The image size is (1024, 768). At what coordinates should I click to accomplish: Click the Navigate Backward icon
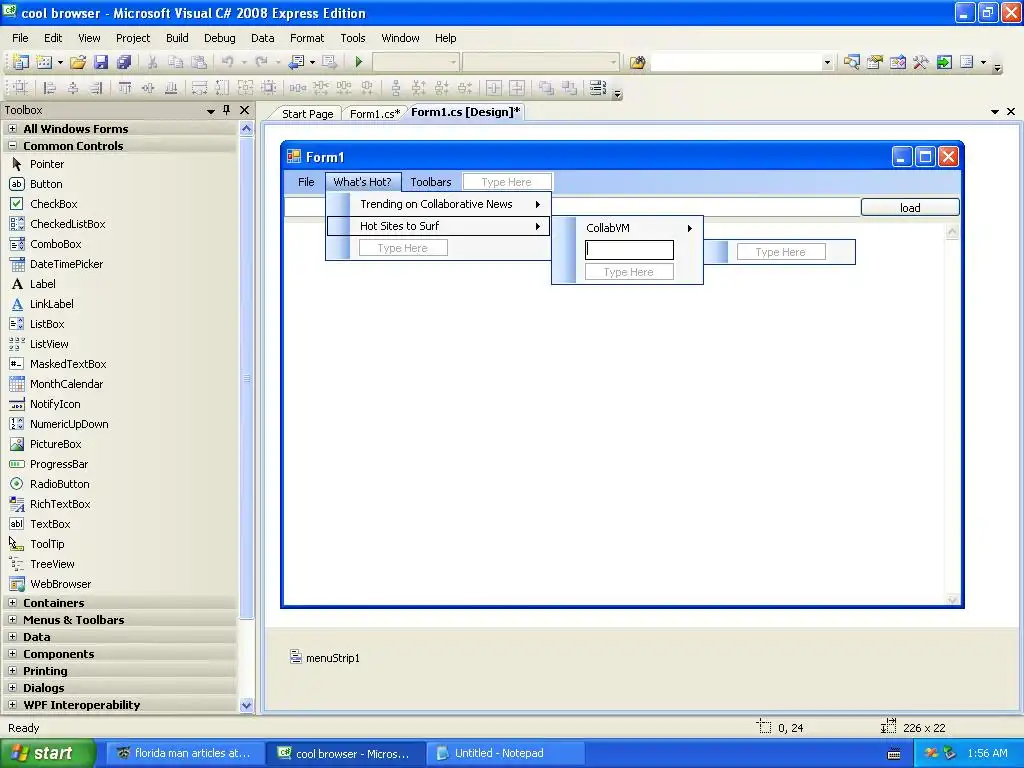[x=296, y=62]
